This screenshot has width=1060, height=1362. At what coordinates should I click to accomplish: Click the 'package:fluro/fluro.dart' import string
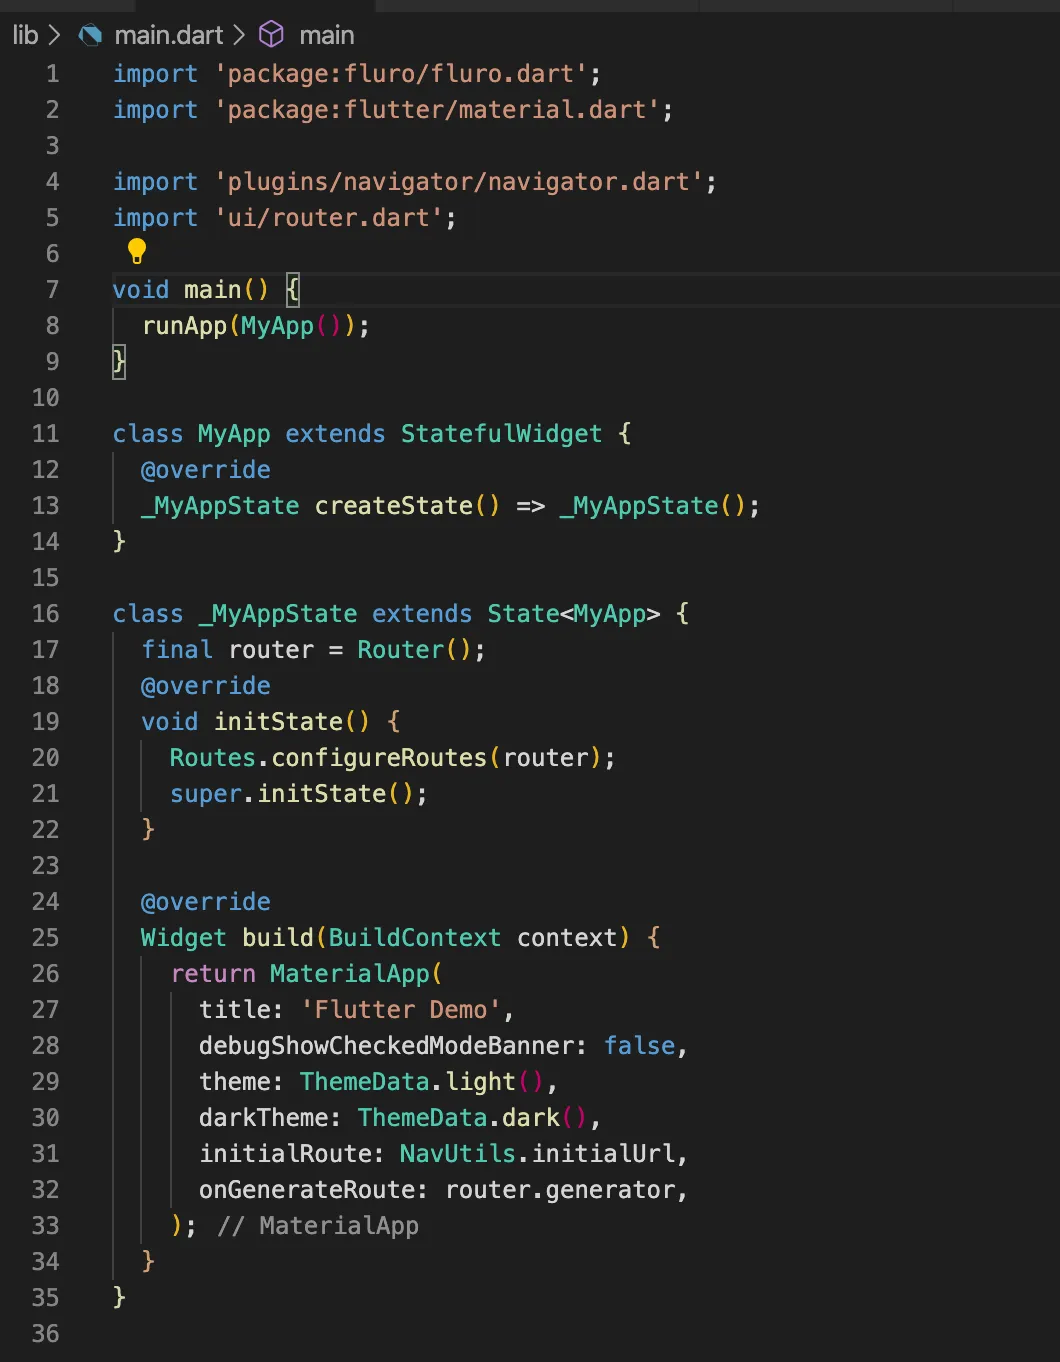point(400,74)
